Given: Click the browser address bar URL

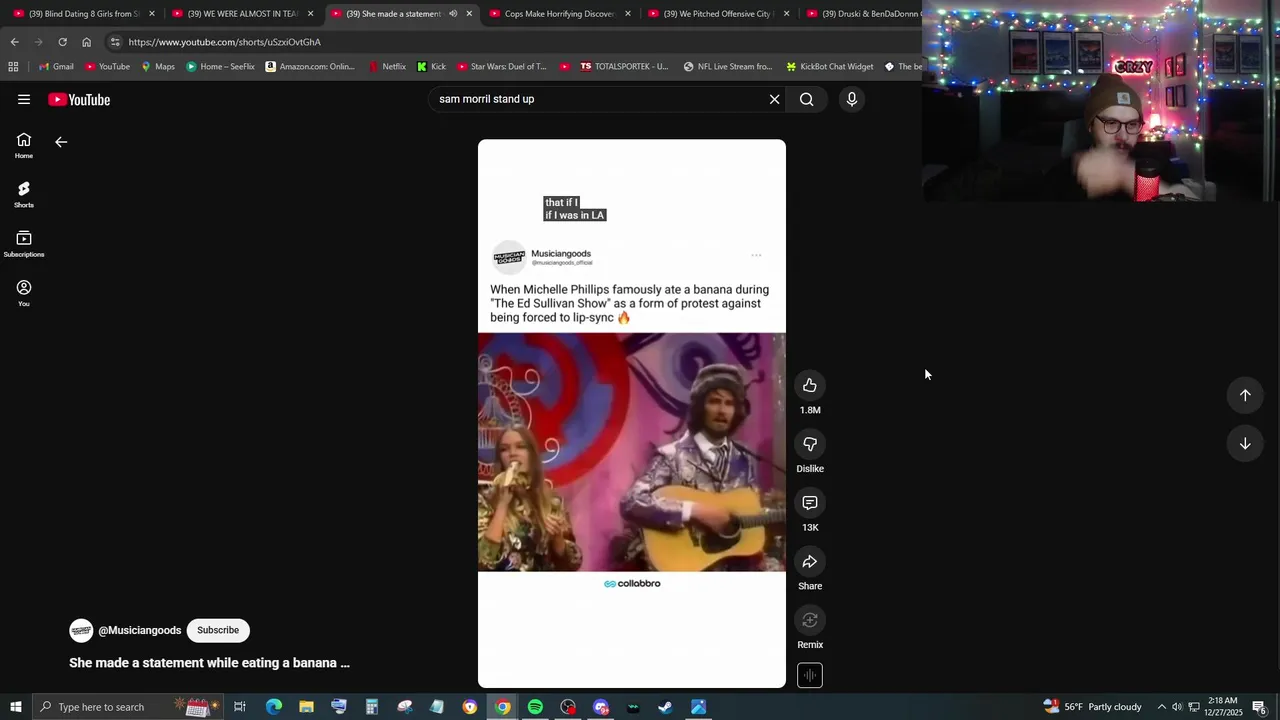Looking at the screenshot, I should [x=225, y=42].
